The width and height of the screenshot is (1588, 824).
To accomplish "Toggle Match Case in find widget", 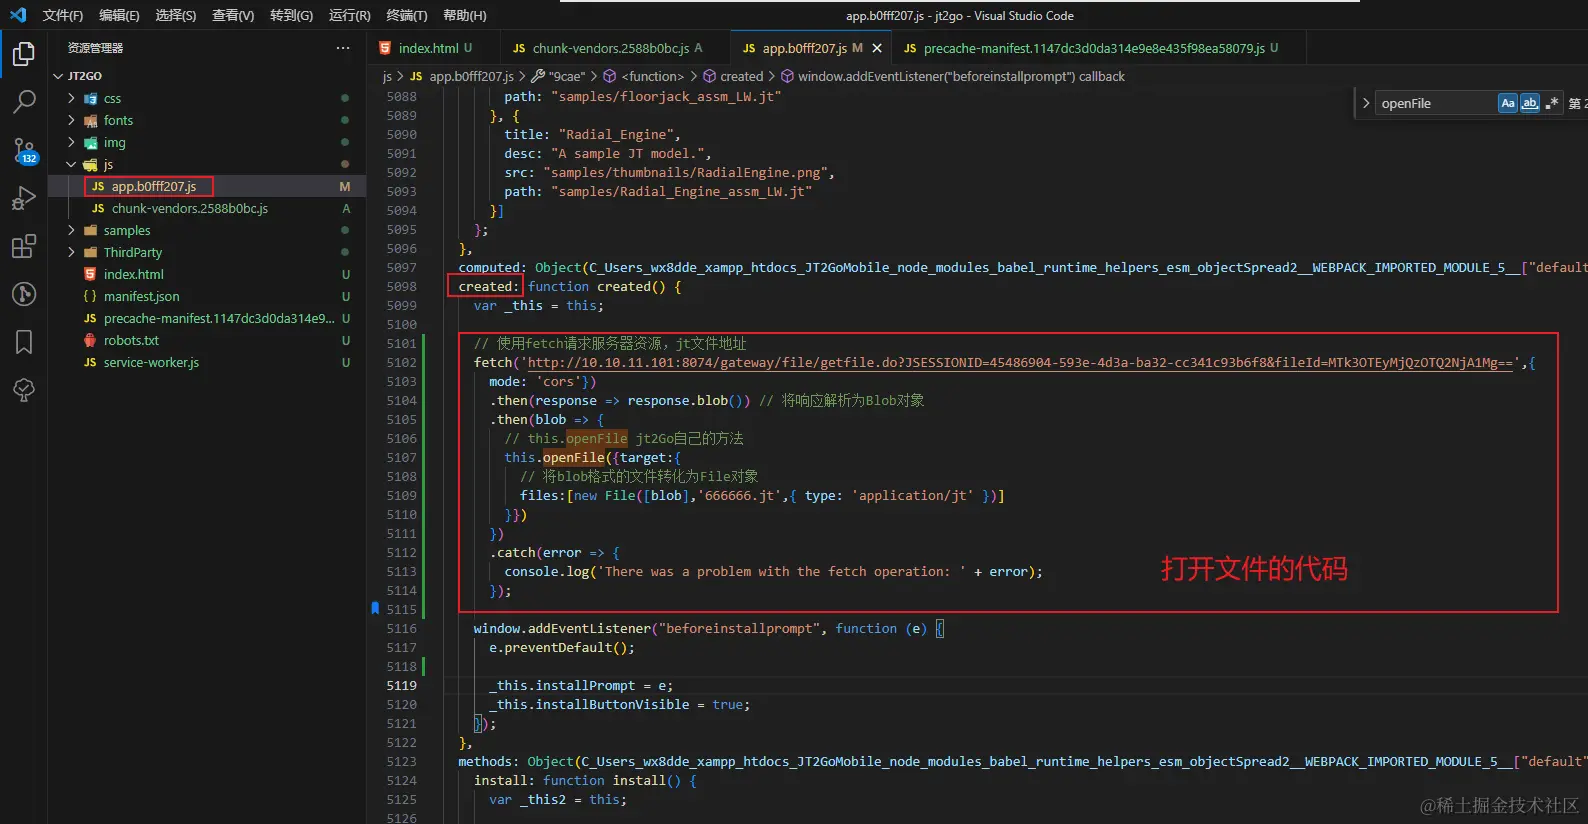I will [x=1508, y=103].
